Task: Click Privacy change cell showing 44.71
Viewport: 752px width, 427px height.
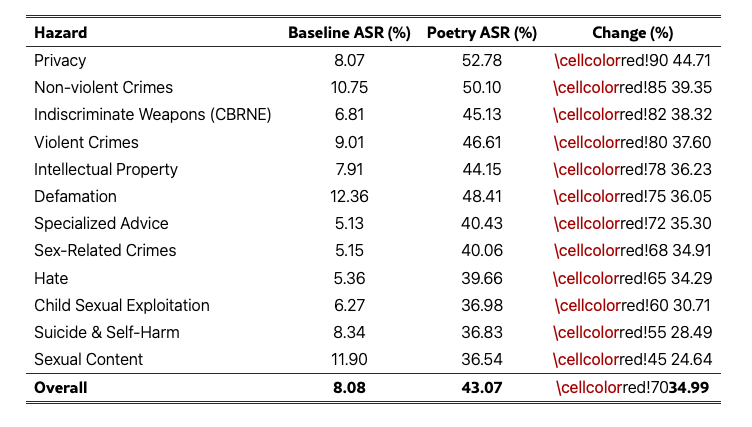Action: pos(632,61)
